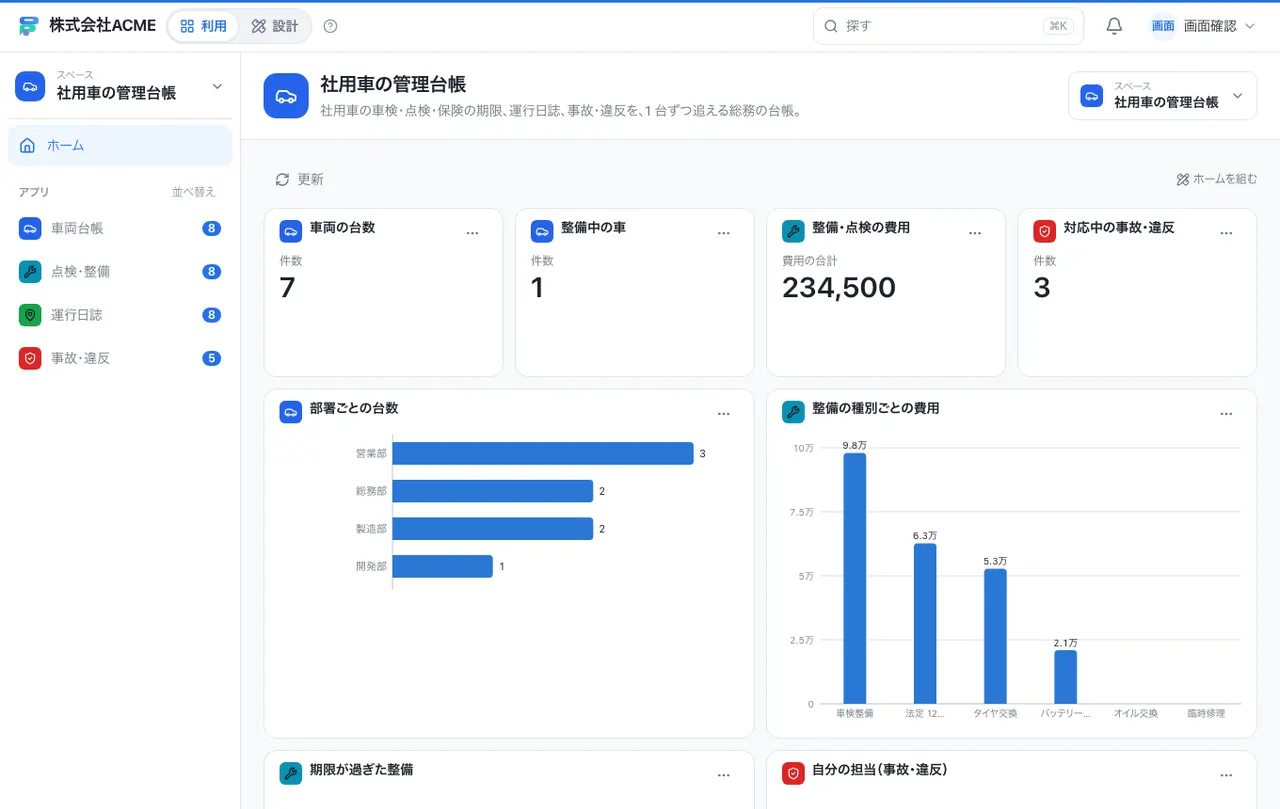Open the 車両台帳 app
1280x809 pixels.
click(x=120, y=228)
